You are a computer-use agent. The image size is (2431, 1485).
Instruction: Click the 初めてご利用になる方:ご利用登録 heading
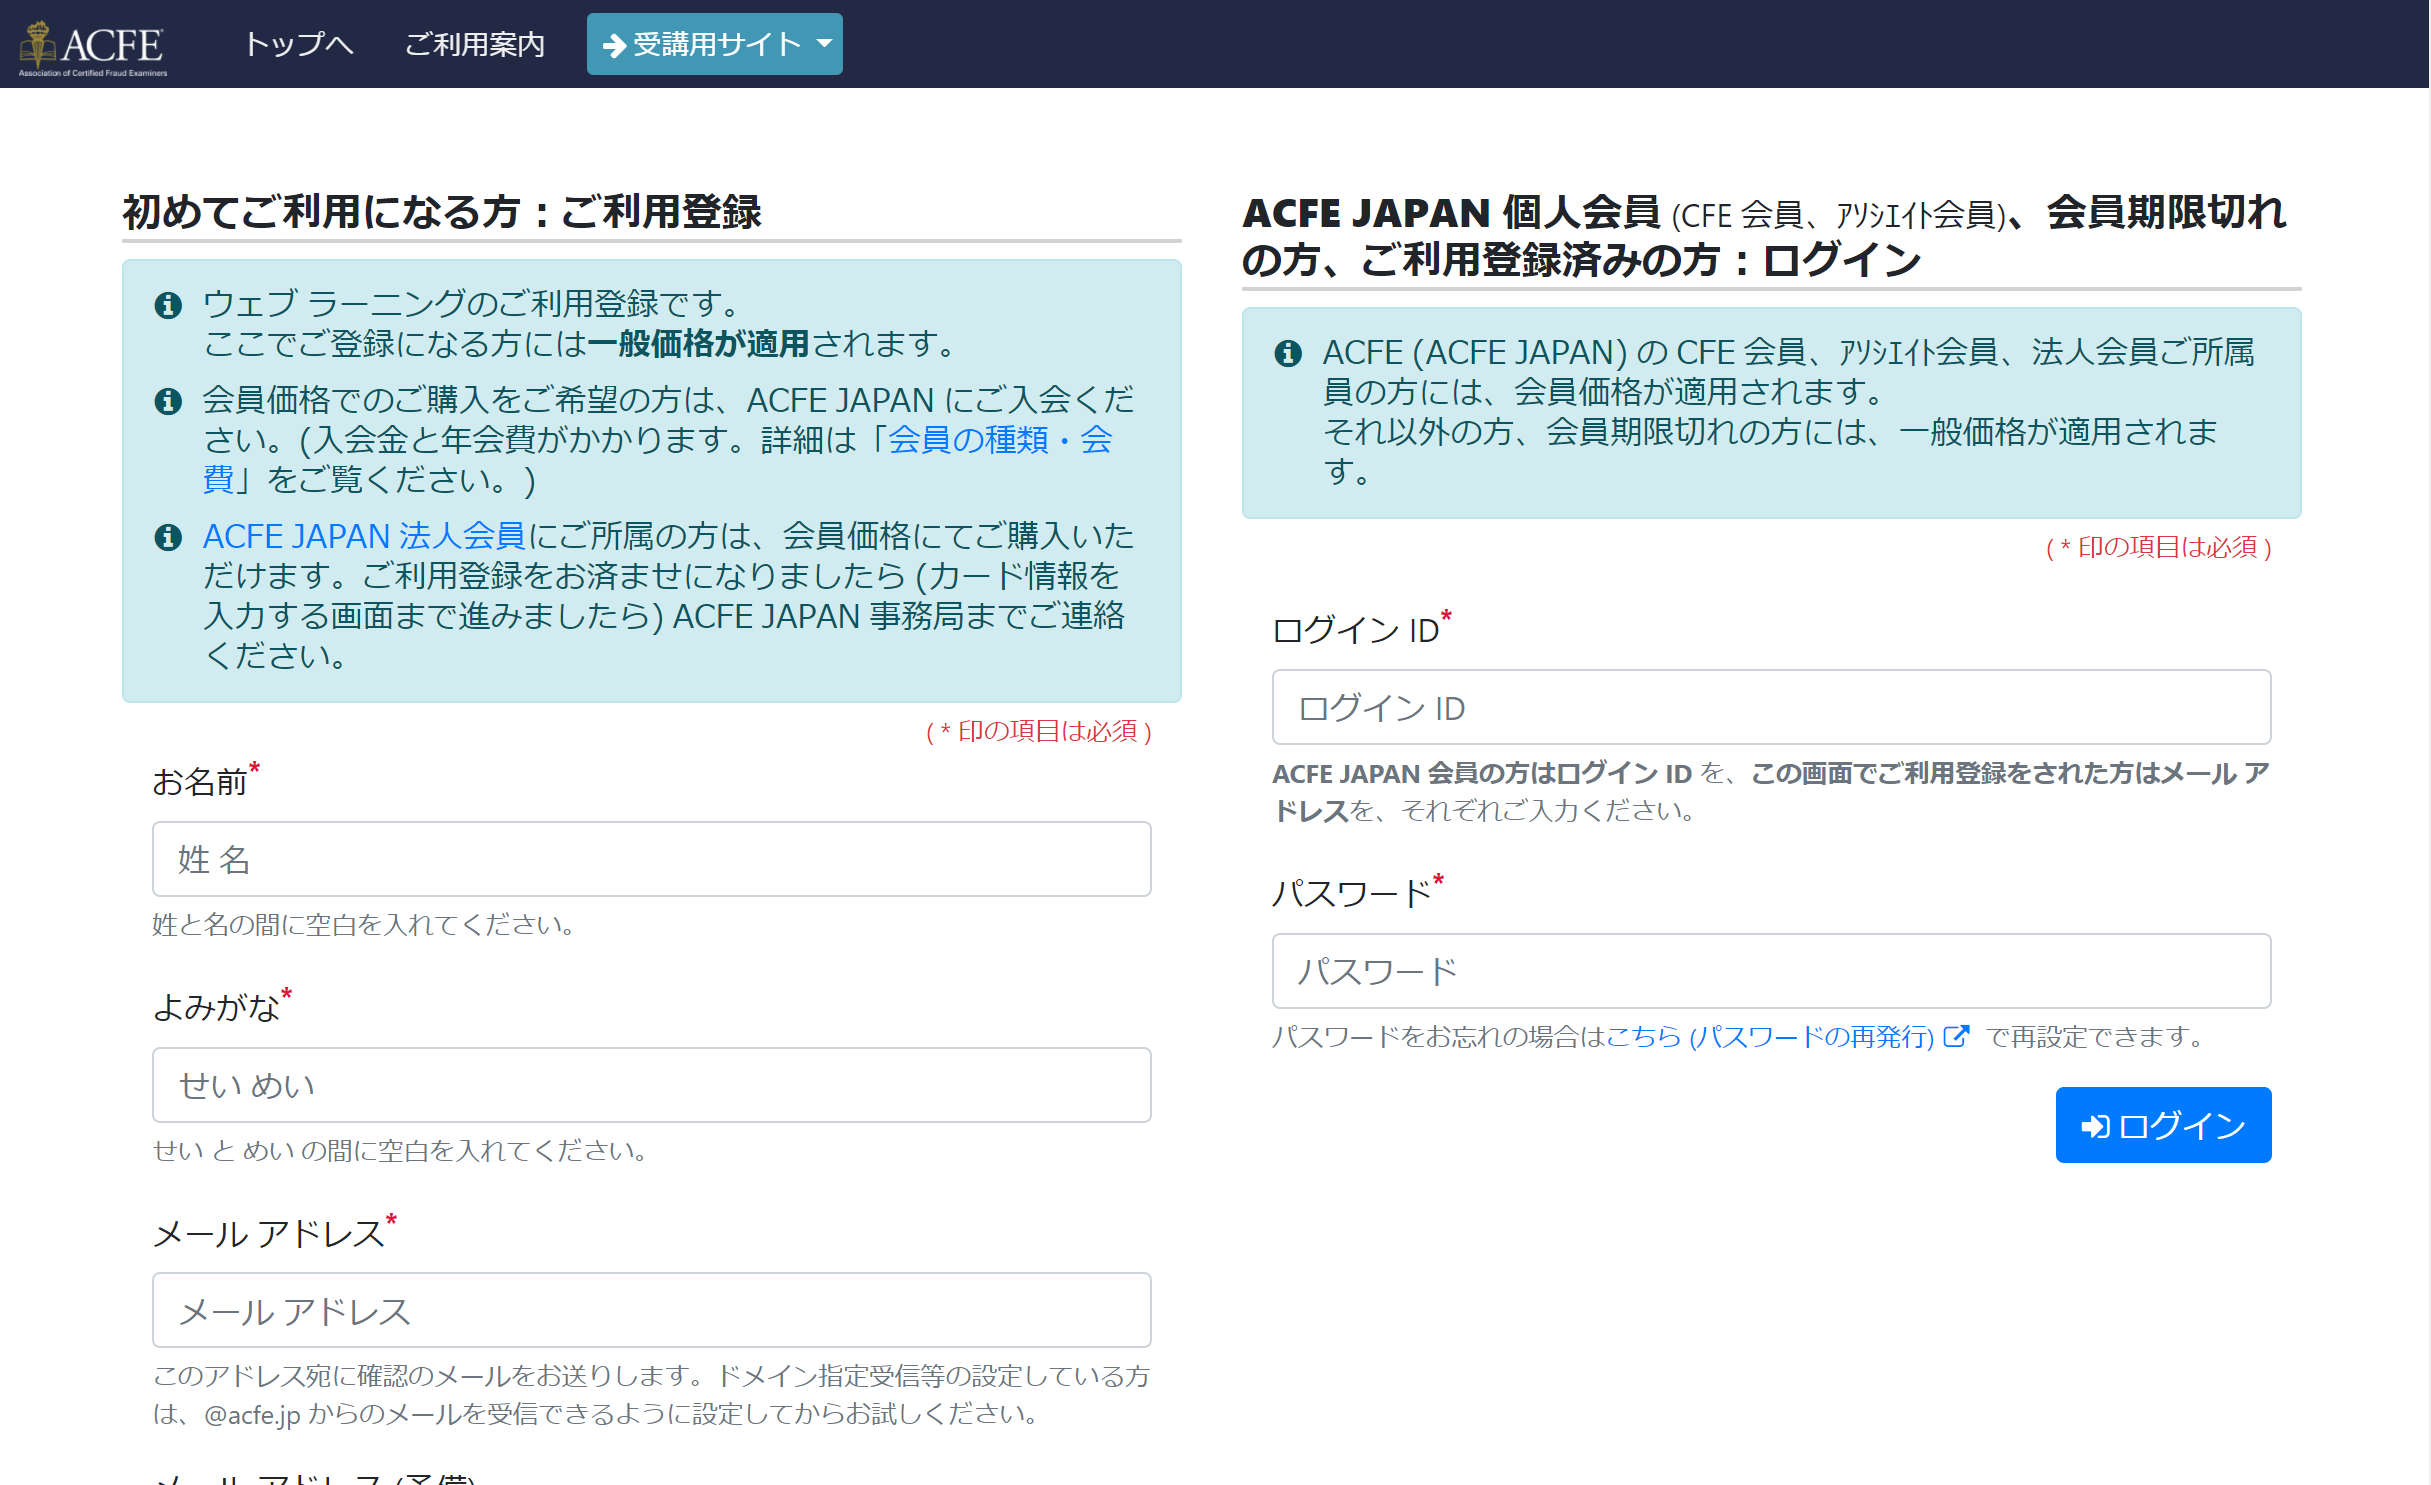pyautogui.click(x=441, y=212)
